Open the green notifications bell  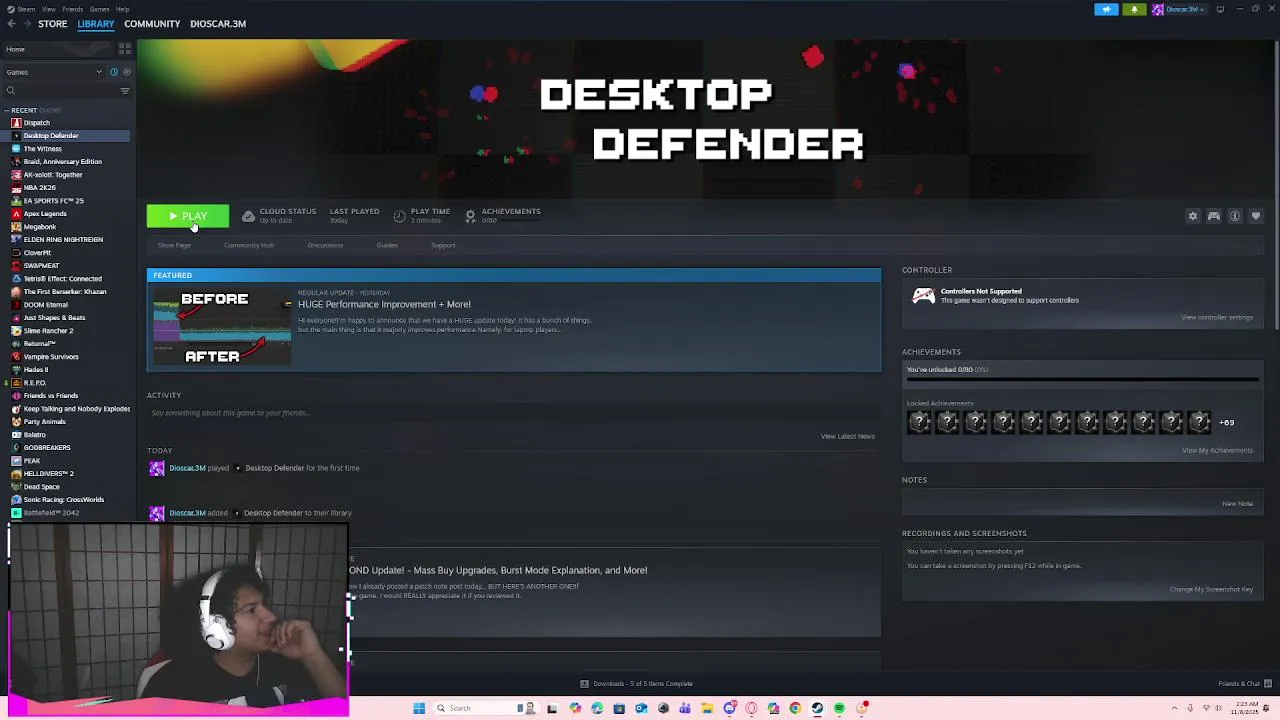[1134, 9]
